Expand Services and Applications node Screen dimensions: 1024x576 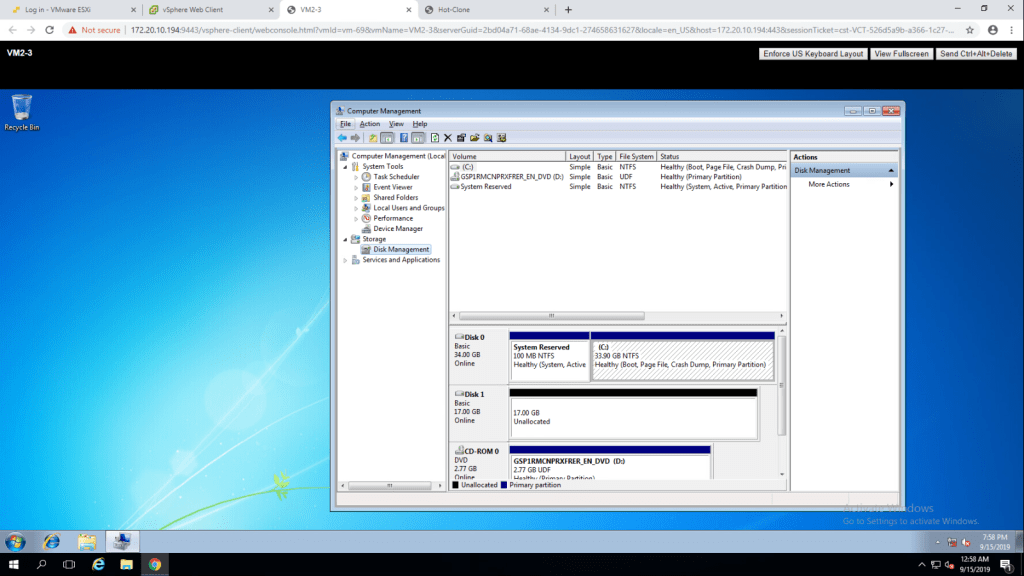pyautogui.click(x=346, y=260)
